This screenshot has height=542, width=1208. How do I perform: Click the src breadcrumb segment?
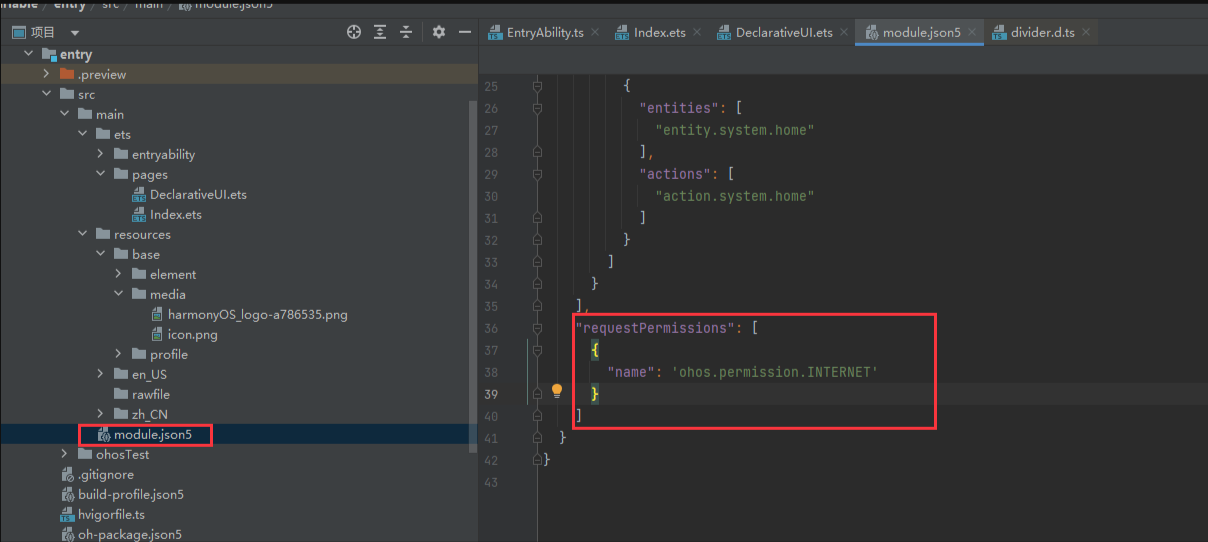pos(112,5)
